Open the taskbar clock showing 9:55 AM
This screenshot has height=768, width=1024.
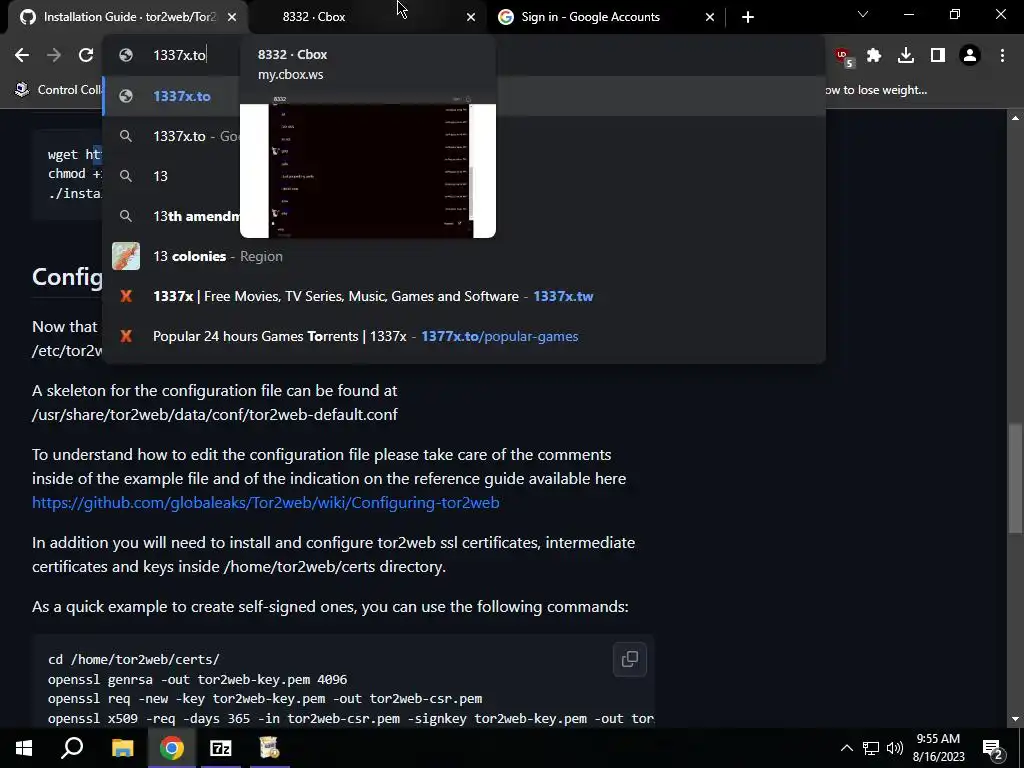pos(938,748)
